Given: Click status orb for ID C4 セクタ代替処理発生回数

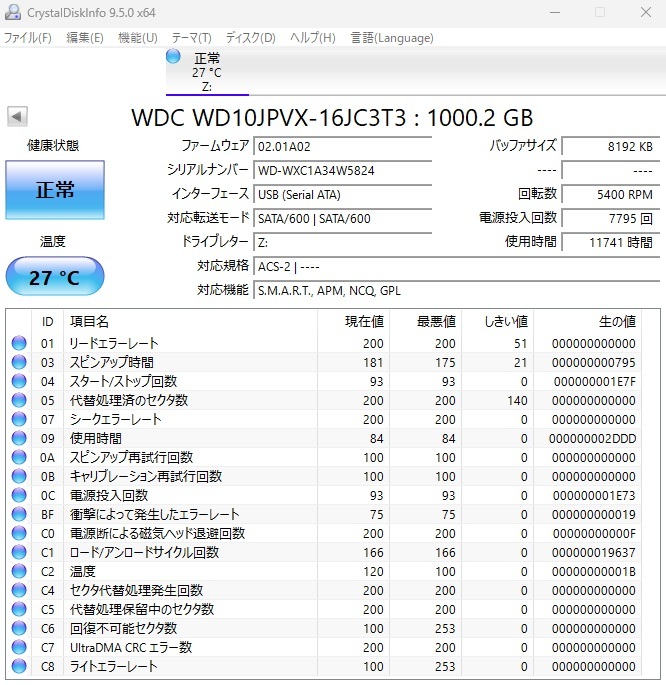Looking at the screenshot, I should pyautogui.click(x=19, y=590).
